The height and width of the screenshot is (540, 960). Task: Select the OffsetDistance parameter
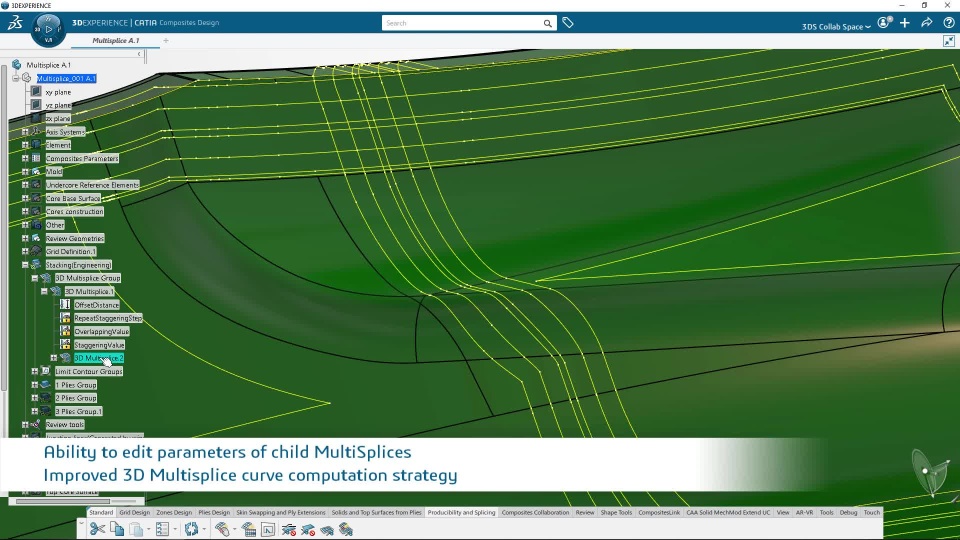(x=97, y=305)
